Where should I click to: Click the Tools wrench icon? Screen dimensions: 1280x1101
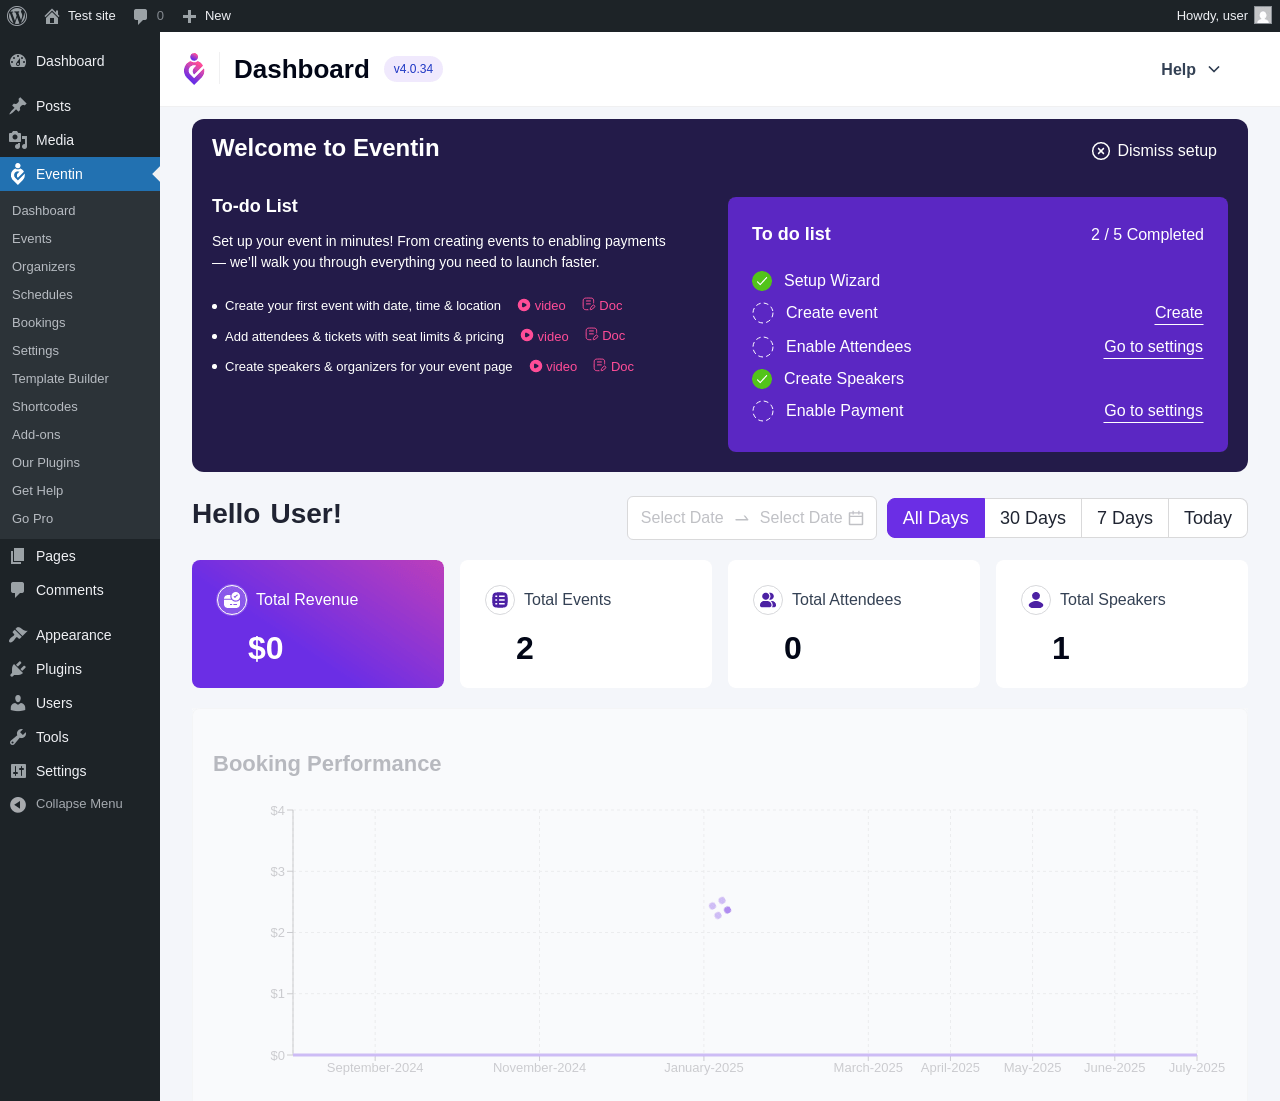pyautogui.click(x=18, y=737)
